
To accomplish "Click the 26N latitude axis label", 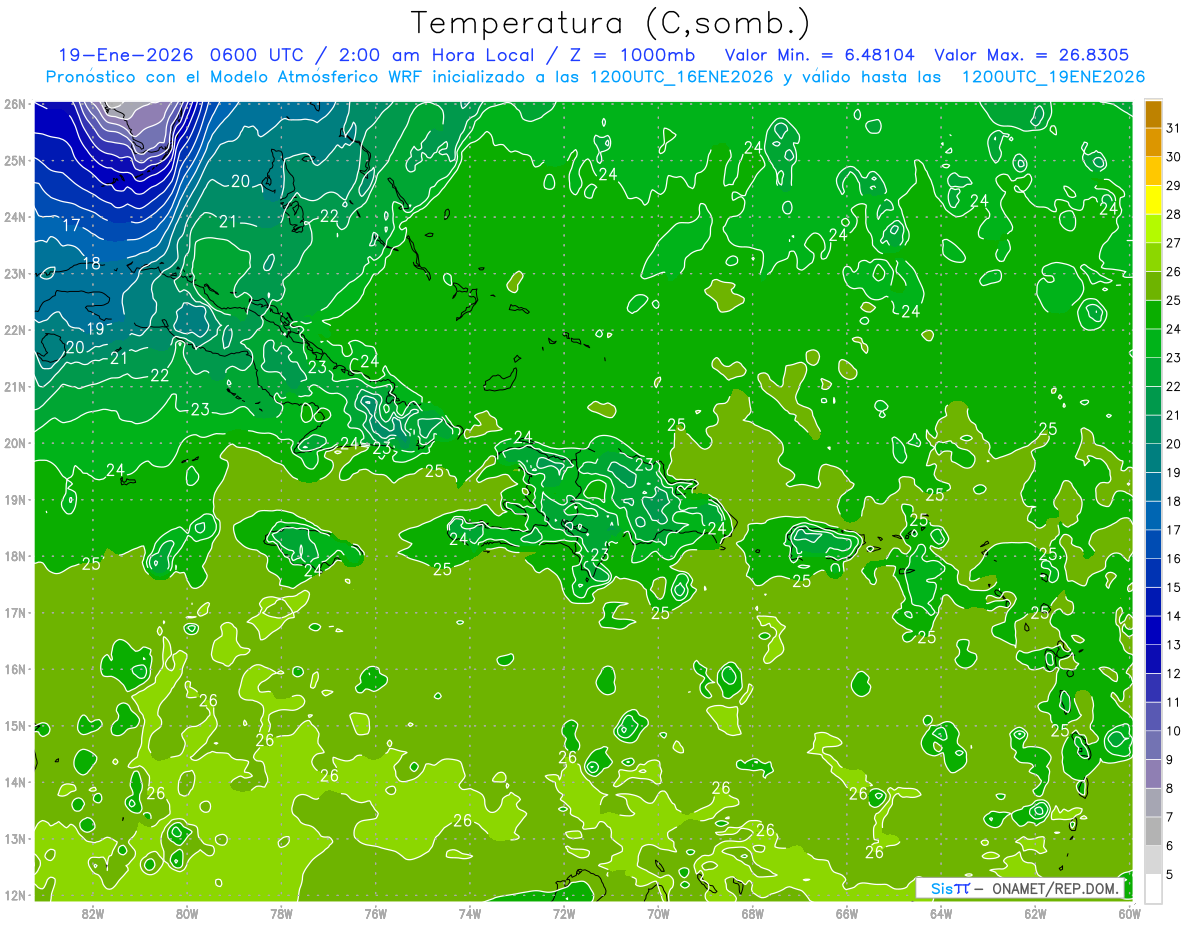I will [x=14, y=104].
